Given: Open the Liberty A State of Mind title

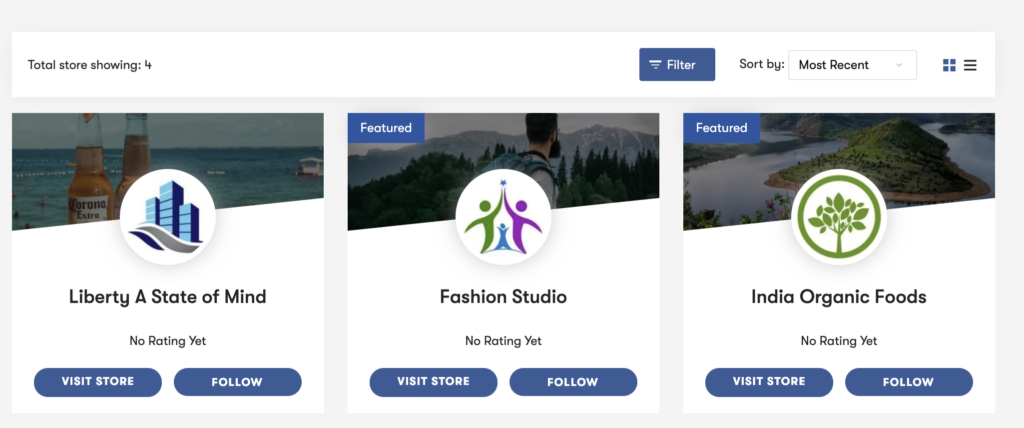Looking at the screenshot, I should pyautogui.click(x=168, y=297).
